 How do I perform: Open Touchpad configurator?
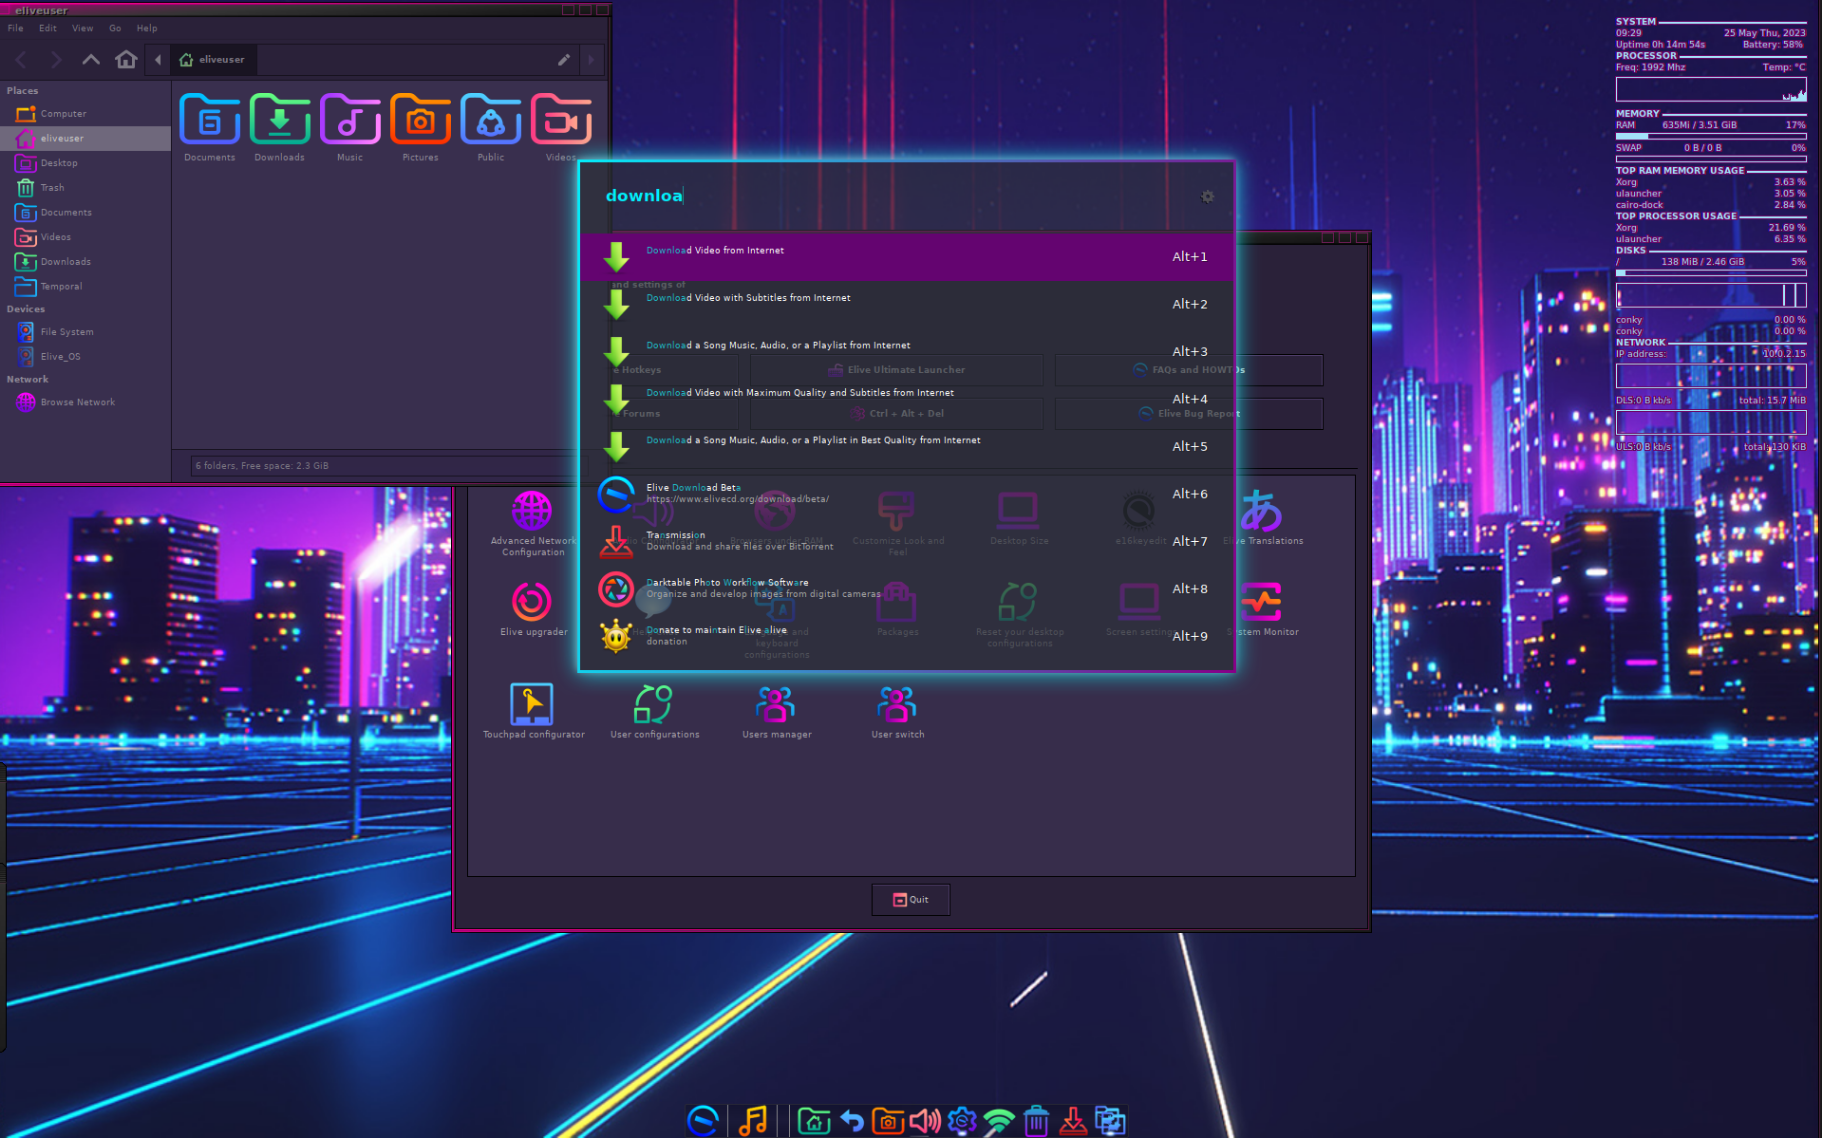click(x=533, y=711)
